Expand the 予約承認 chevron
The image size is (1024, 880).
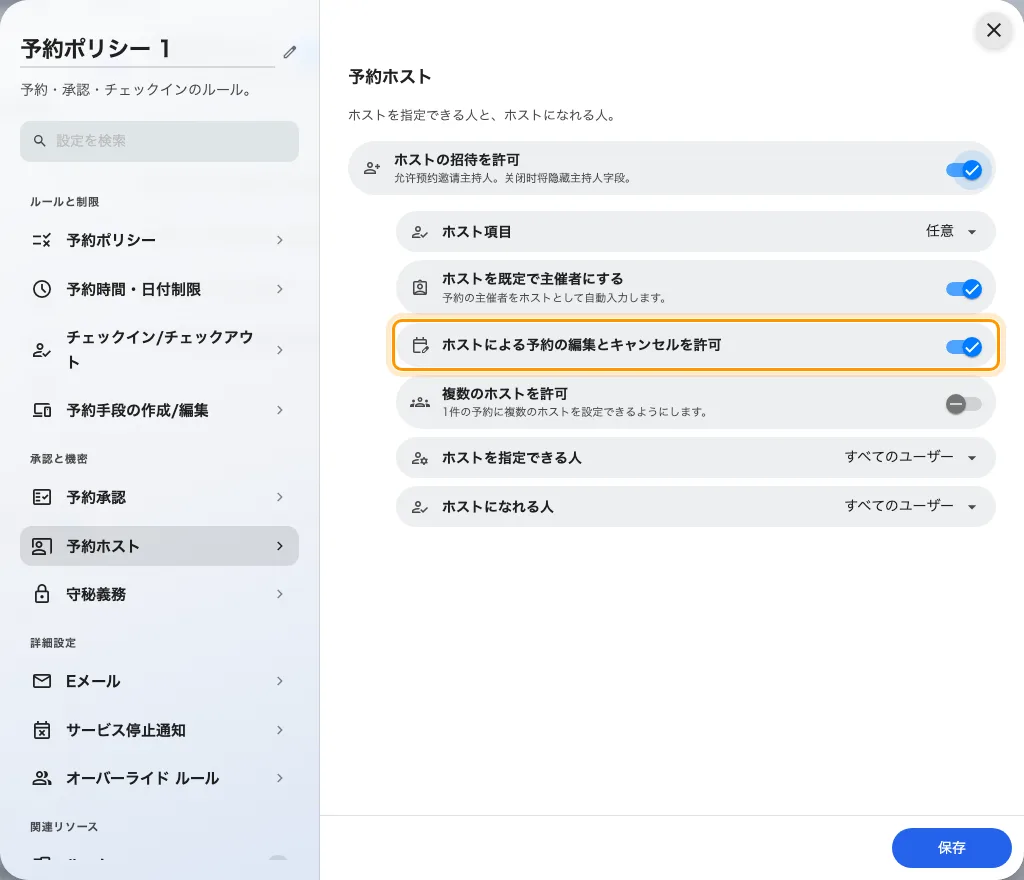click(x=280, y=497)
